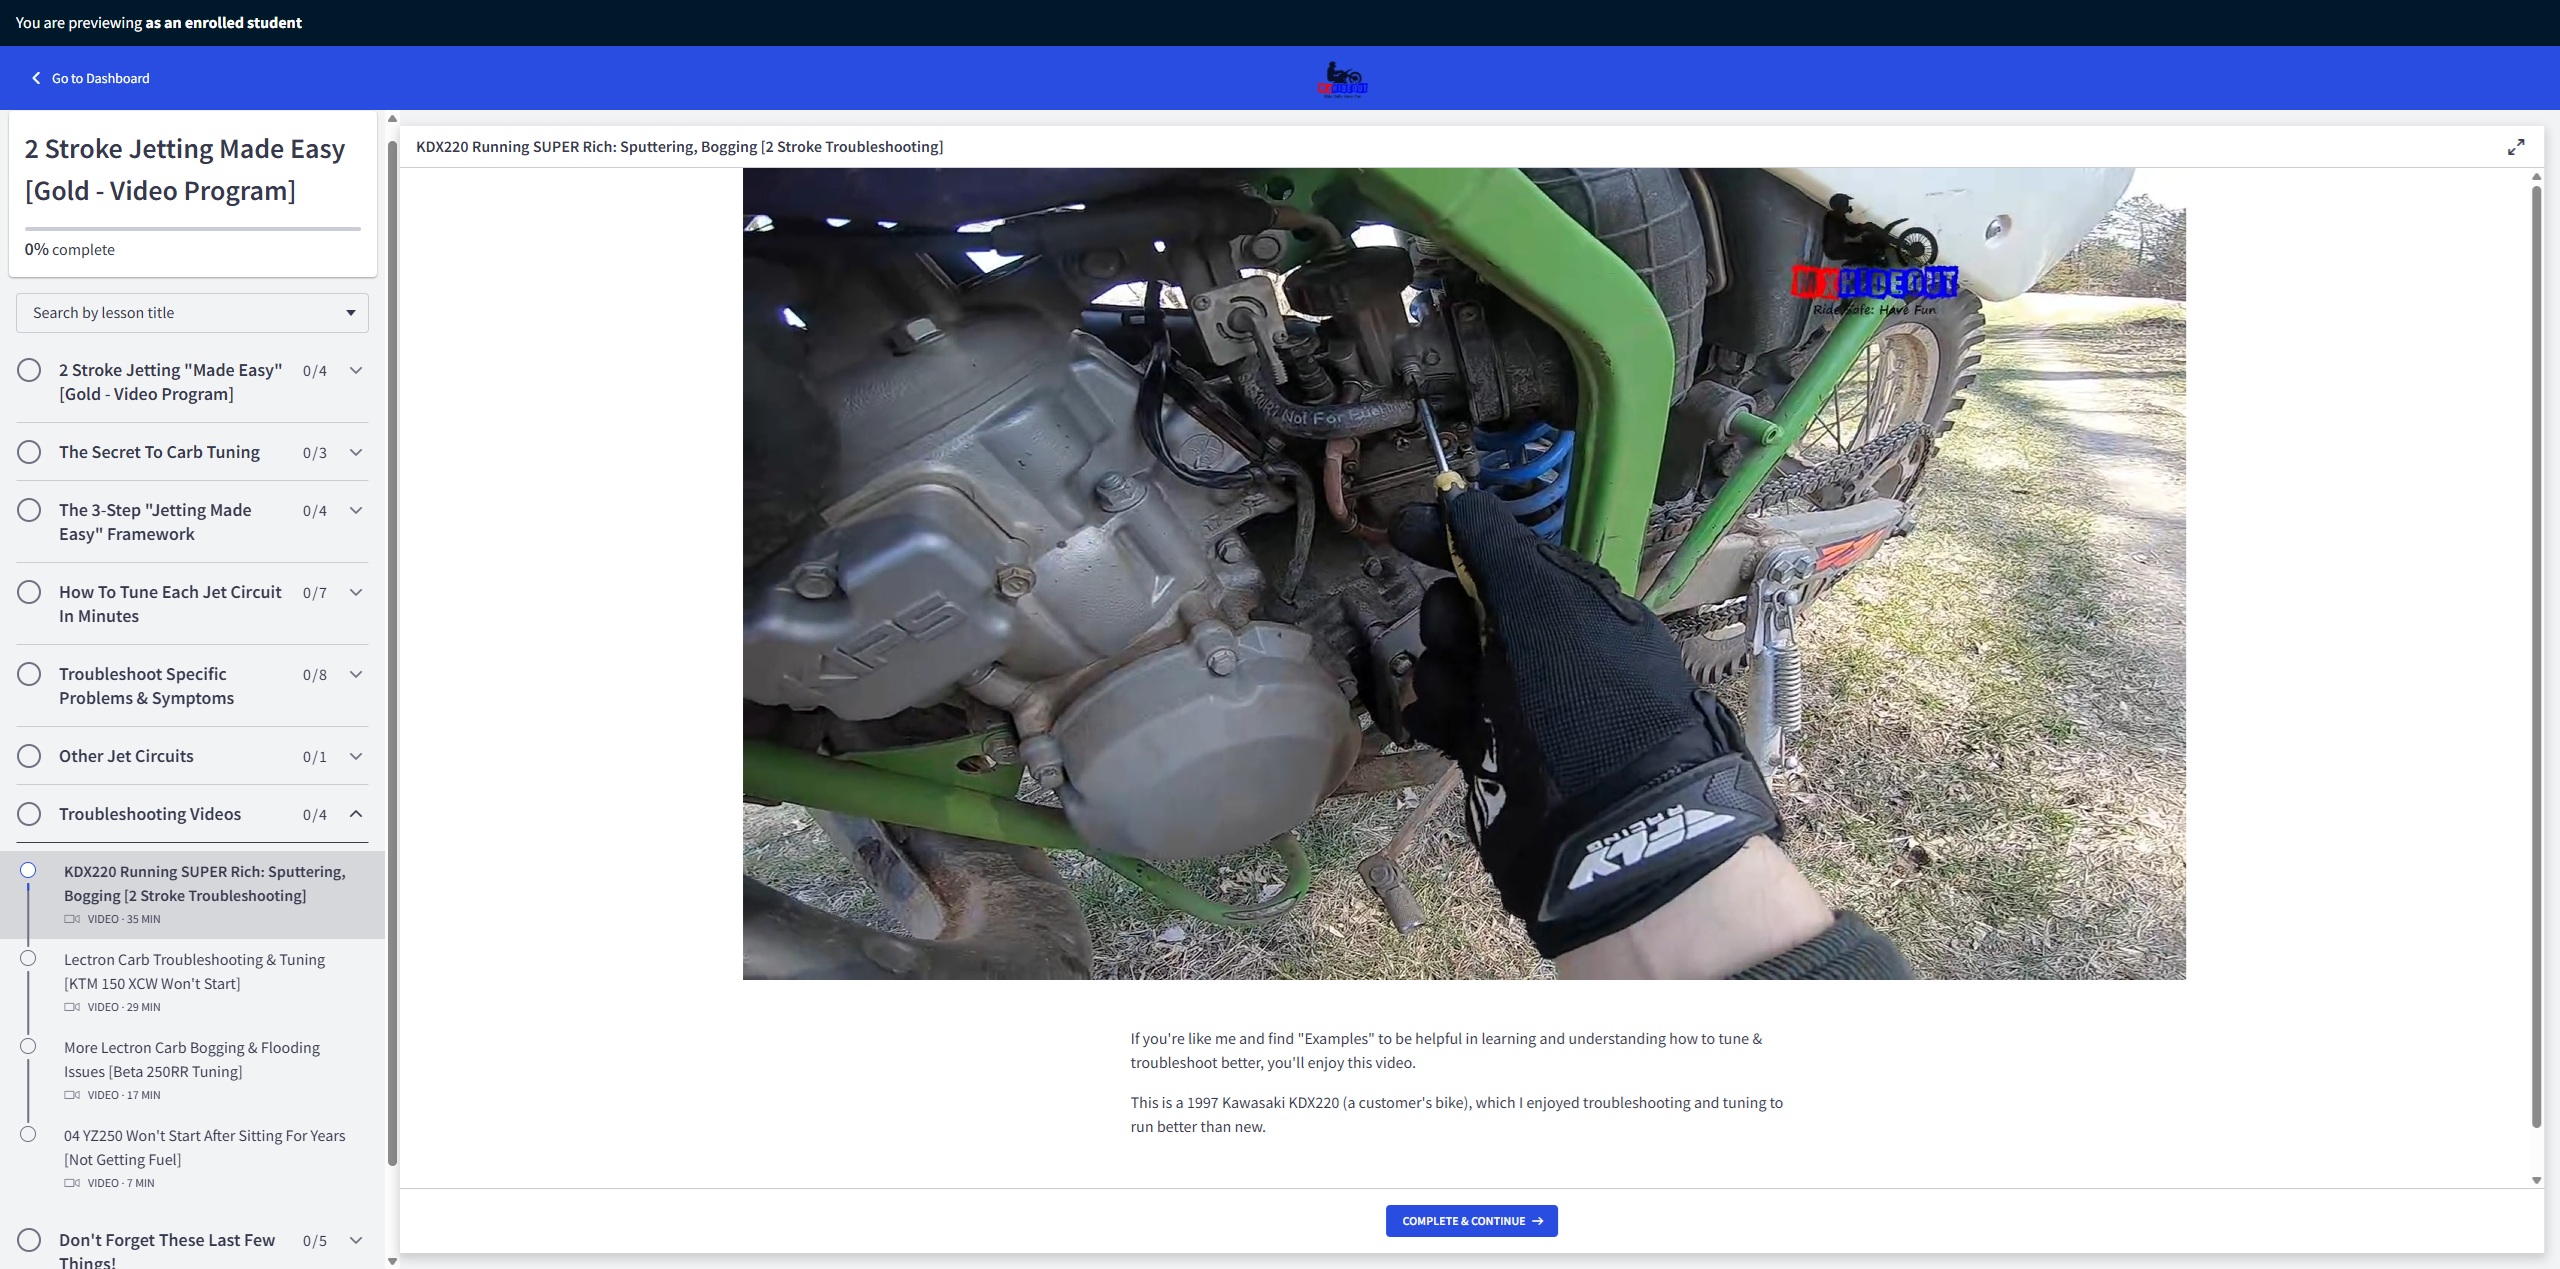
Task: Expand The Secret To Carb Tuning chevron
Action: click(x=355, y=452)
